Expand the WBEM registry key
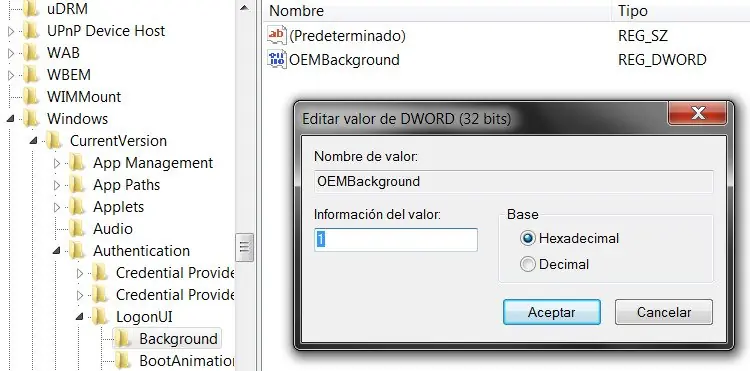Viewport: 750px width, 371px height. (x=11, y=75)
